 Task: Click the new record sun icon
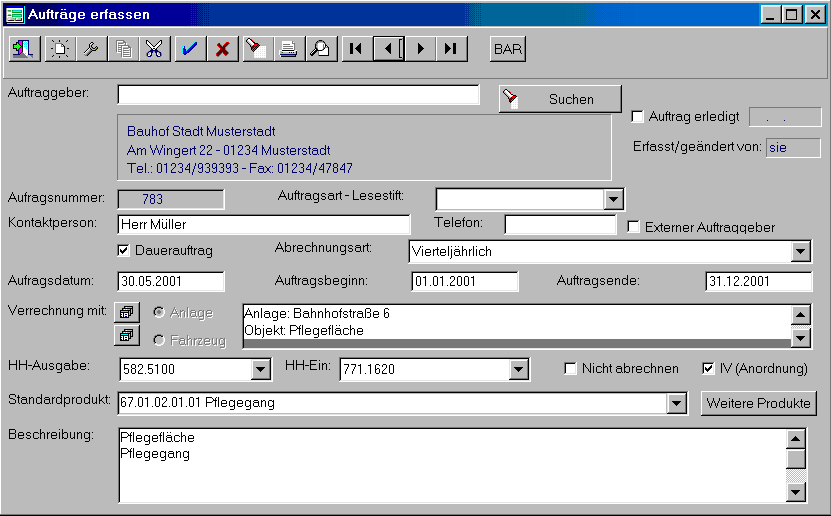60,49
